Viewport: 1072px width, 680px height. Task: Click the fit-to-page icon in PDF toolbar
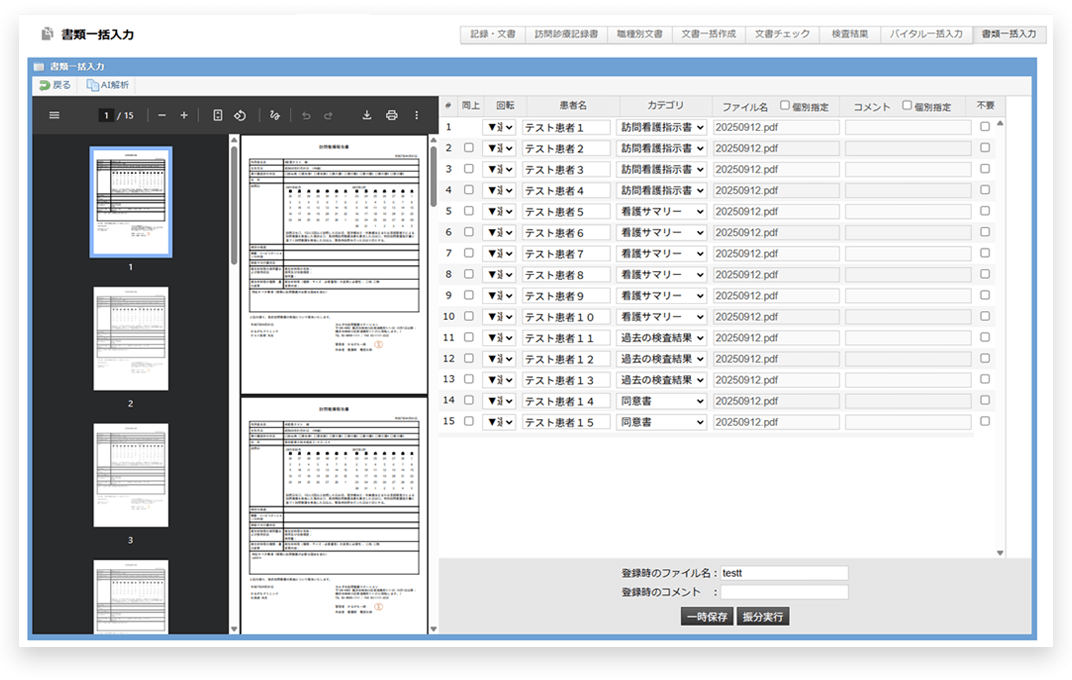[x=218, y=116]
